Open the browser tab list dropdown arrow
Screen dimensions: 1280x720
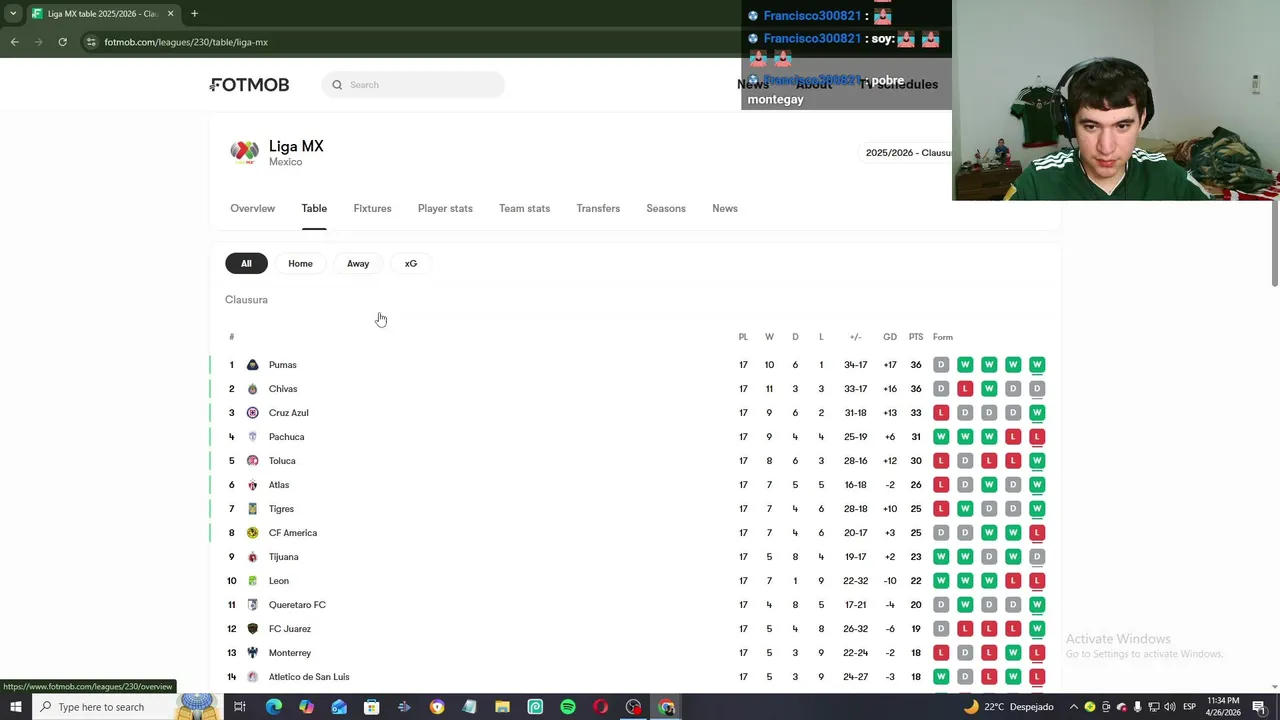(13, 14)
